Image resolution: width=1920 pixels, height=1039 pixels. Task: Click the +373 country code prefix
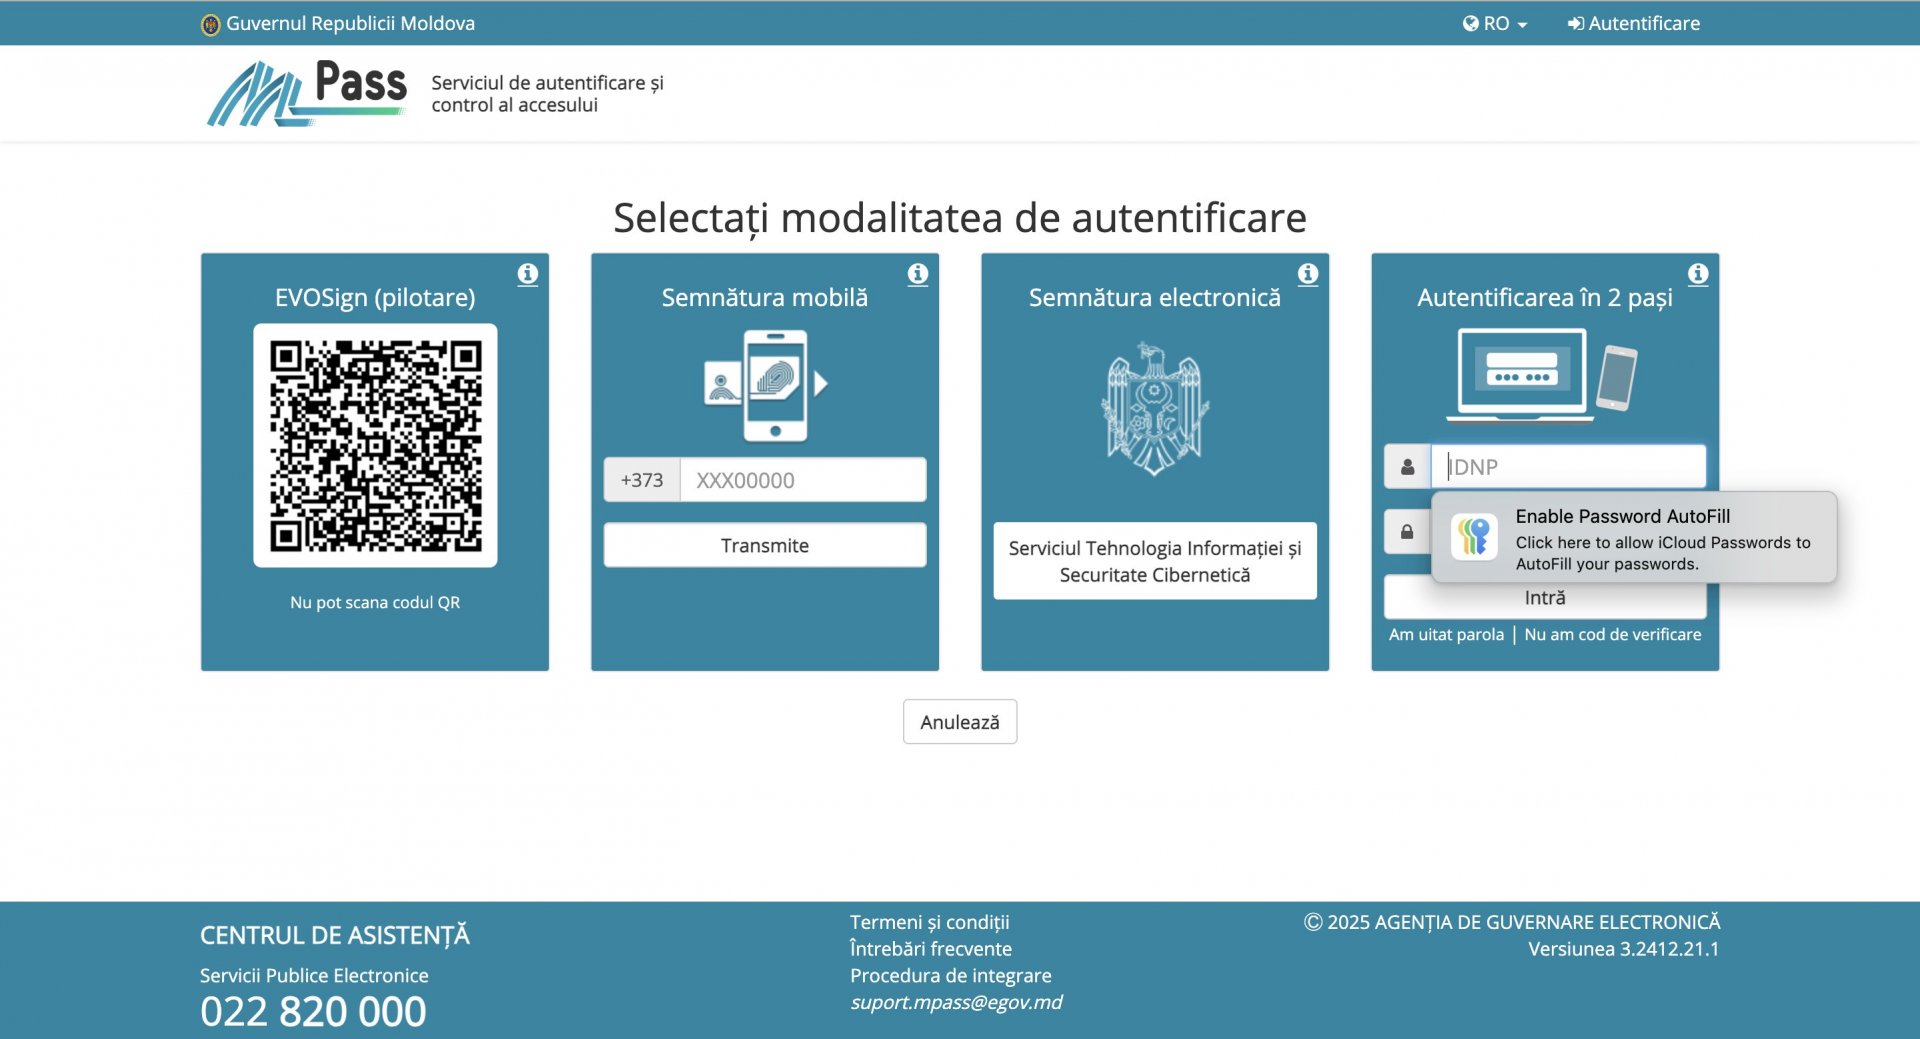[642, 480]
